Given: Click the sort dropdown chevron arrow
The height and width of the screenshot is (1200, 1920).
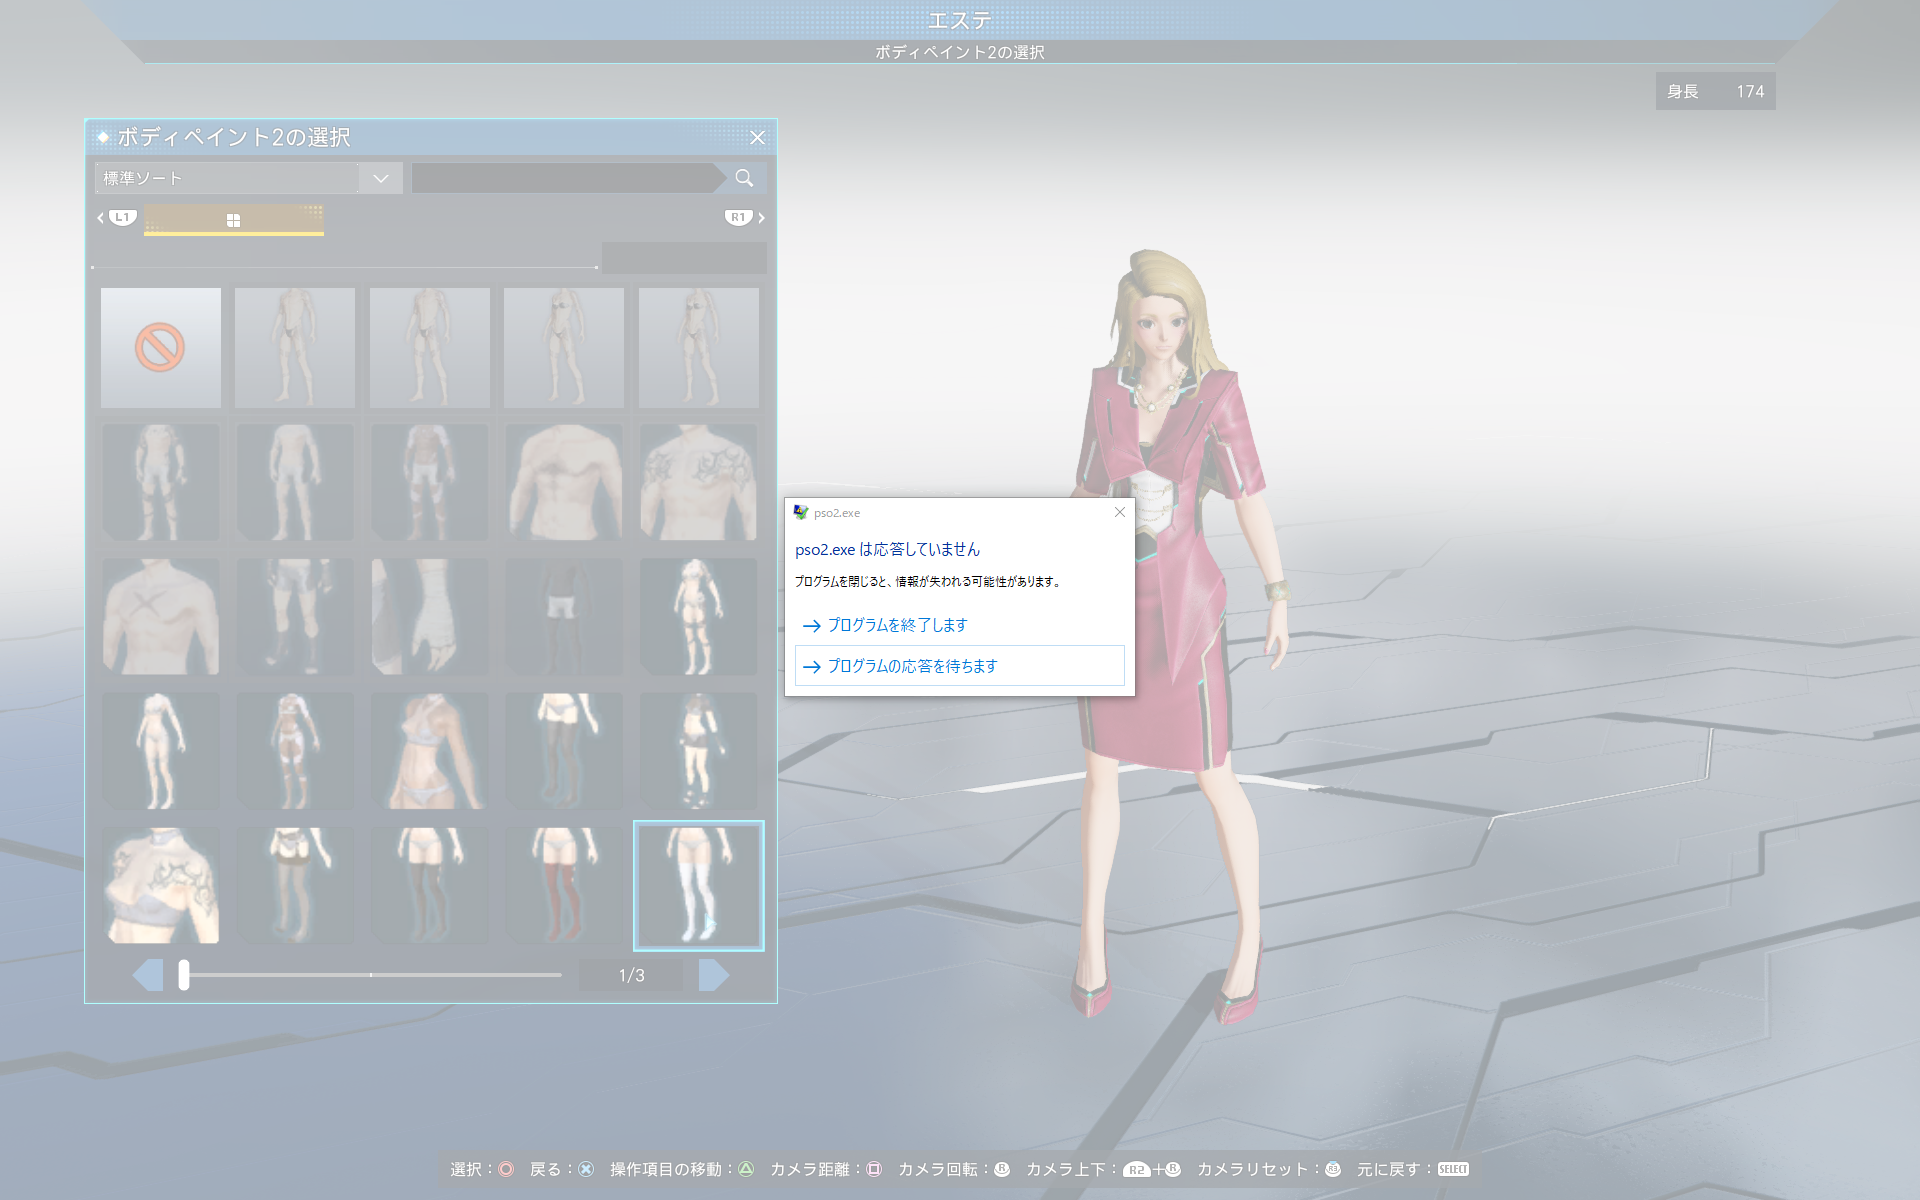Looking at the screenshot, I should pos(381,178).
